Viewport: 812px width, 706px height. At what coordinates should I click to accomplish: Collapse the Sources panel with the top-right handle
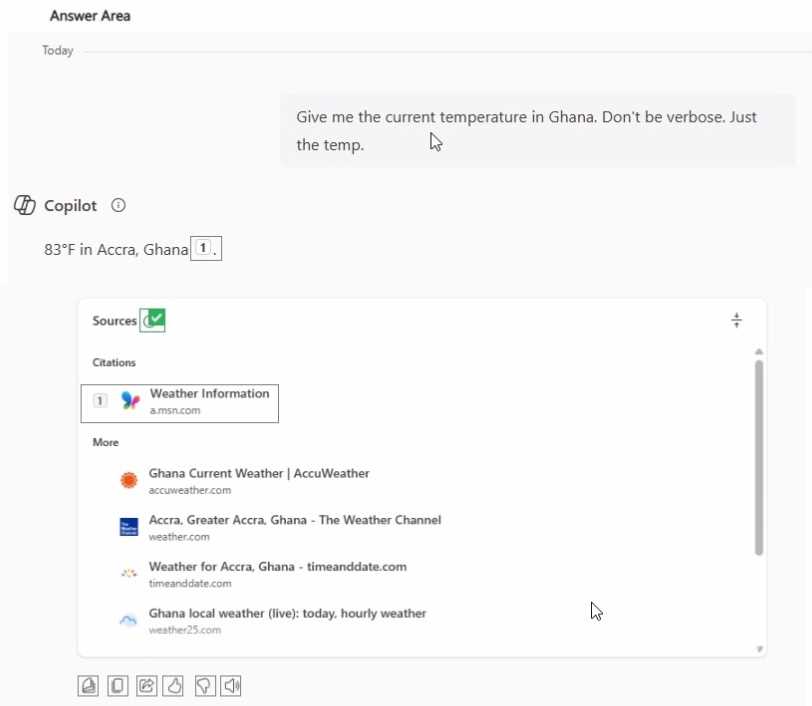click(x=736, y=319)
